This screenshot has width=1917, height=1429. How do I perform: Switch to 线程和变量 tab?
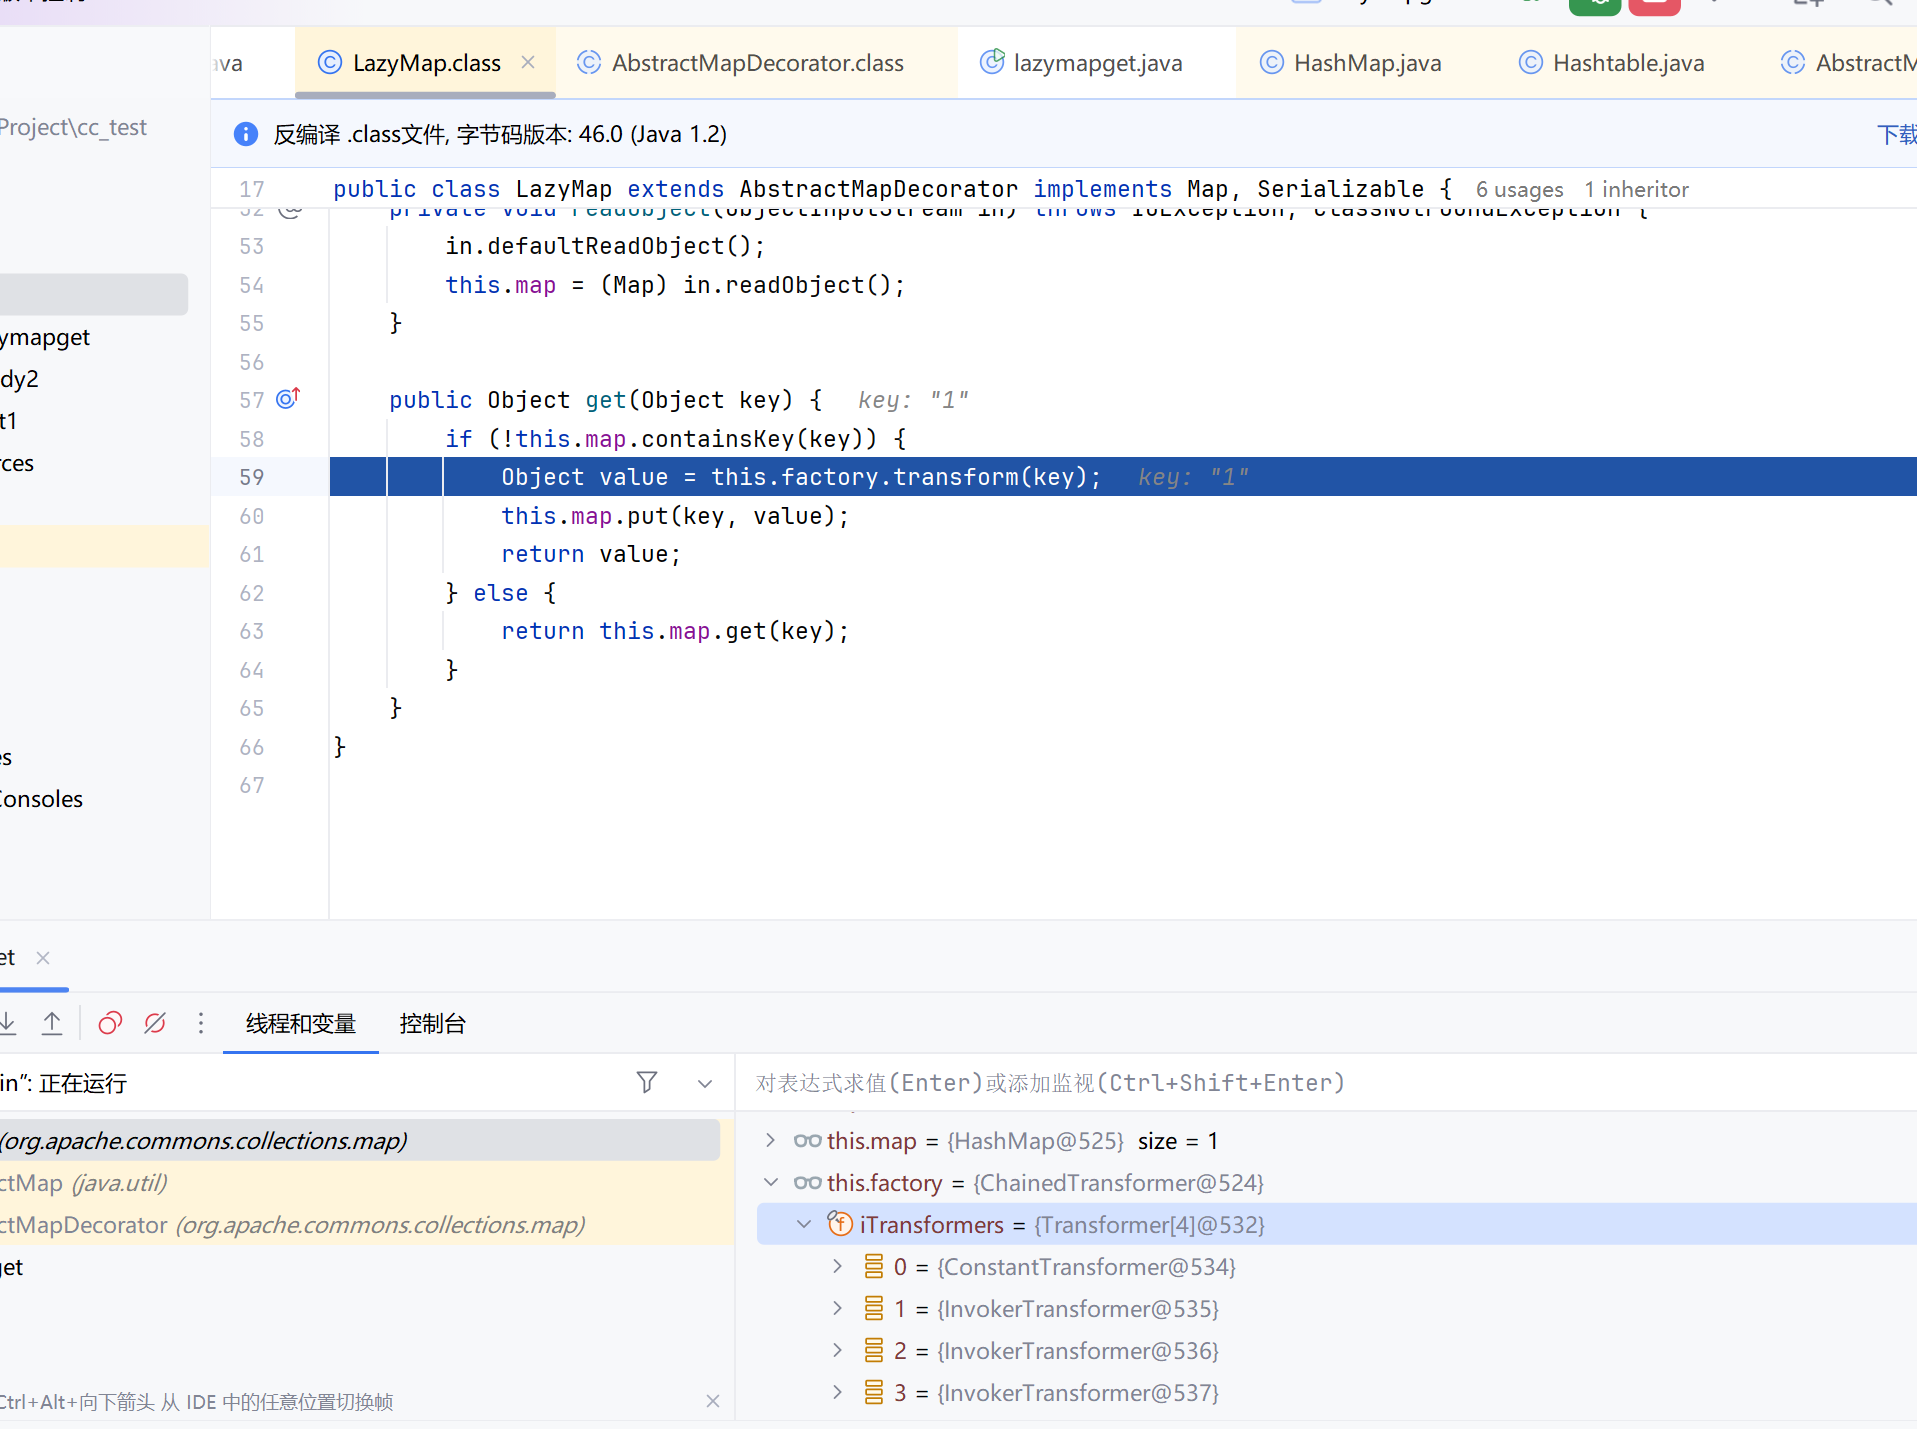301,1023
